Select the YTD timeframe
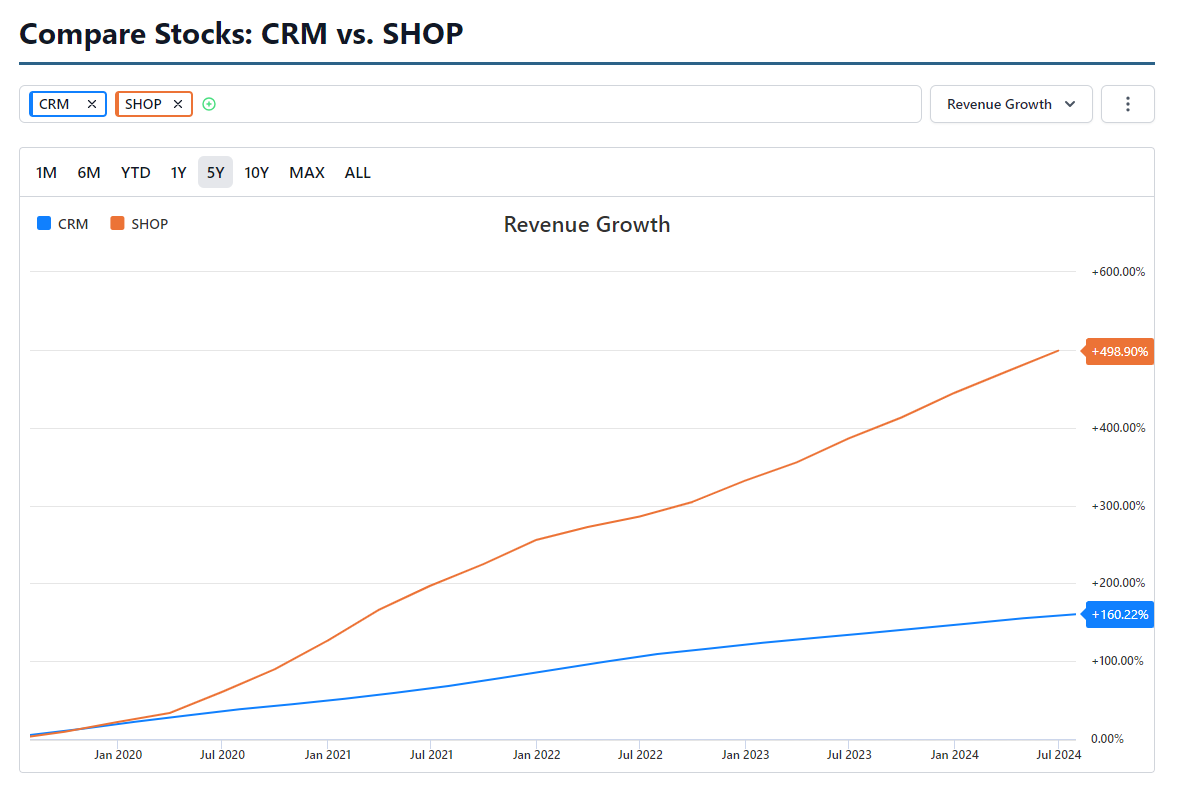Viewport: 1204px width, 800px height. pyautogui.click(x=135, y=172)
